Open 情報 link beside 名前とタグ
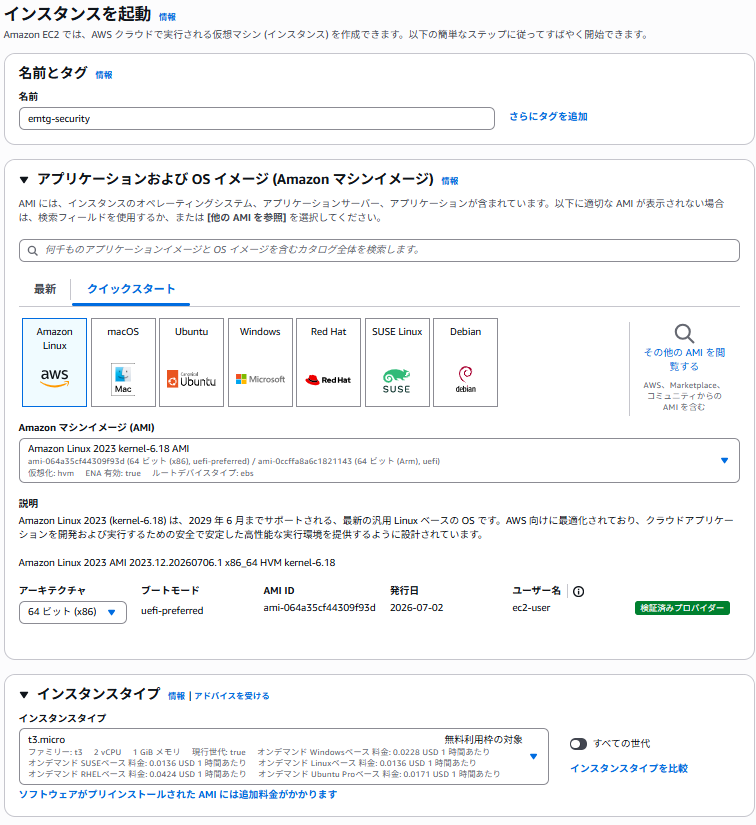 click(104, 75)
